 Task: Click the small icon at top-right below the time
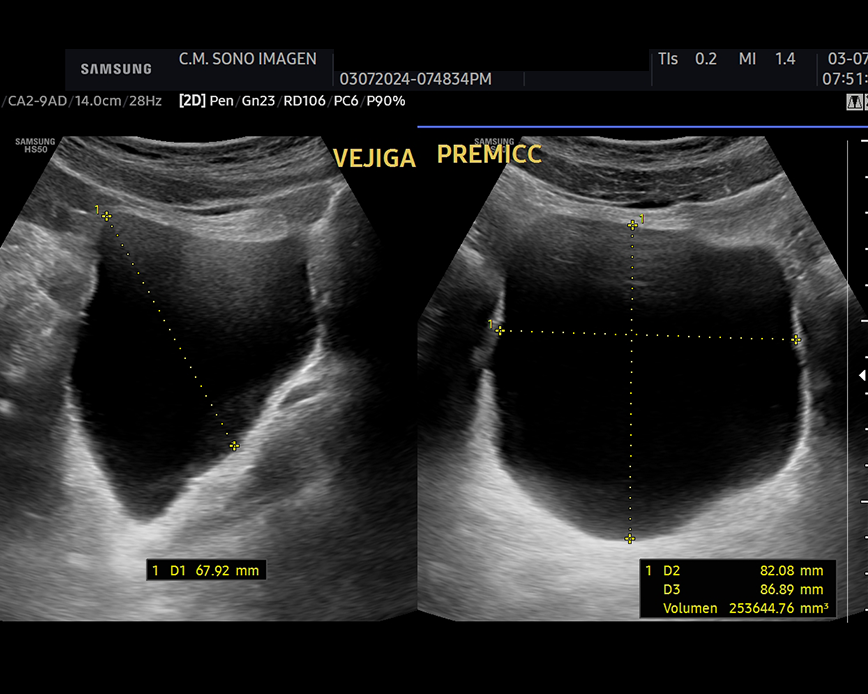pos(854,102)
